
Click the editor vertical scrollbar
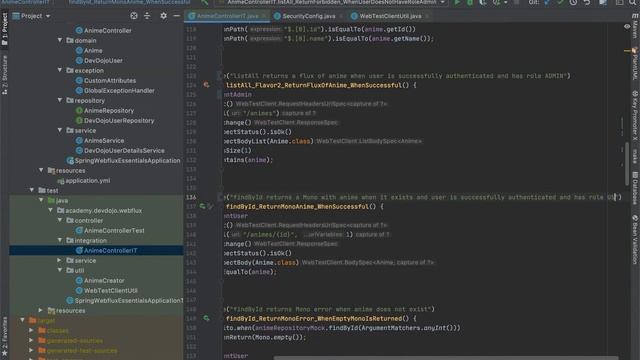pyautogui.click(x=627, y=163)
